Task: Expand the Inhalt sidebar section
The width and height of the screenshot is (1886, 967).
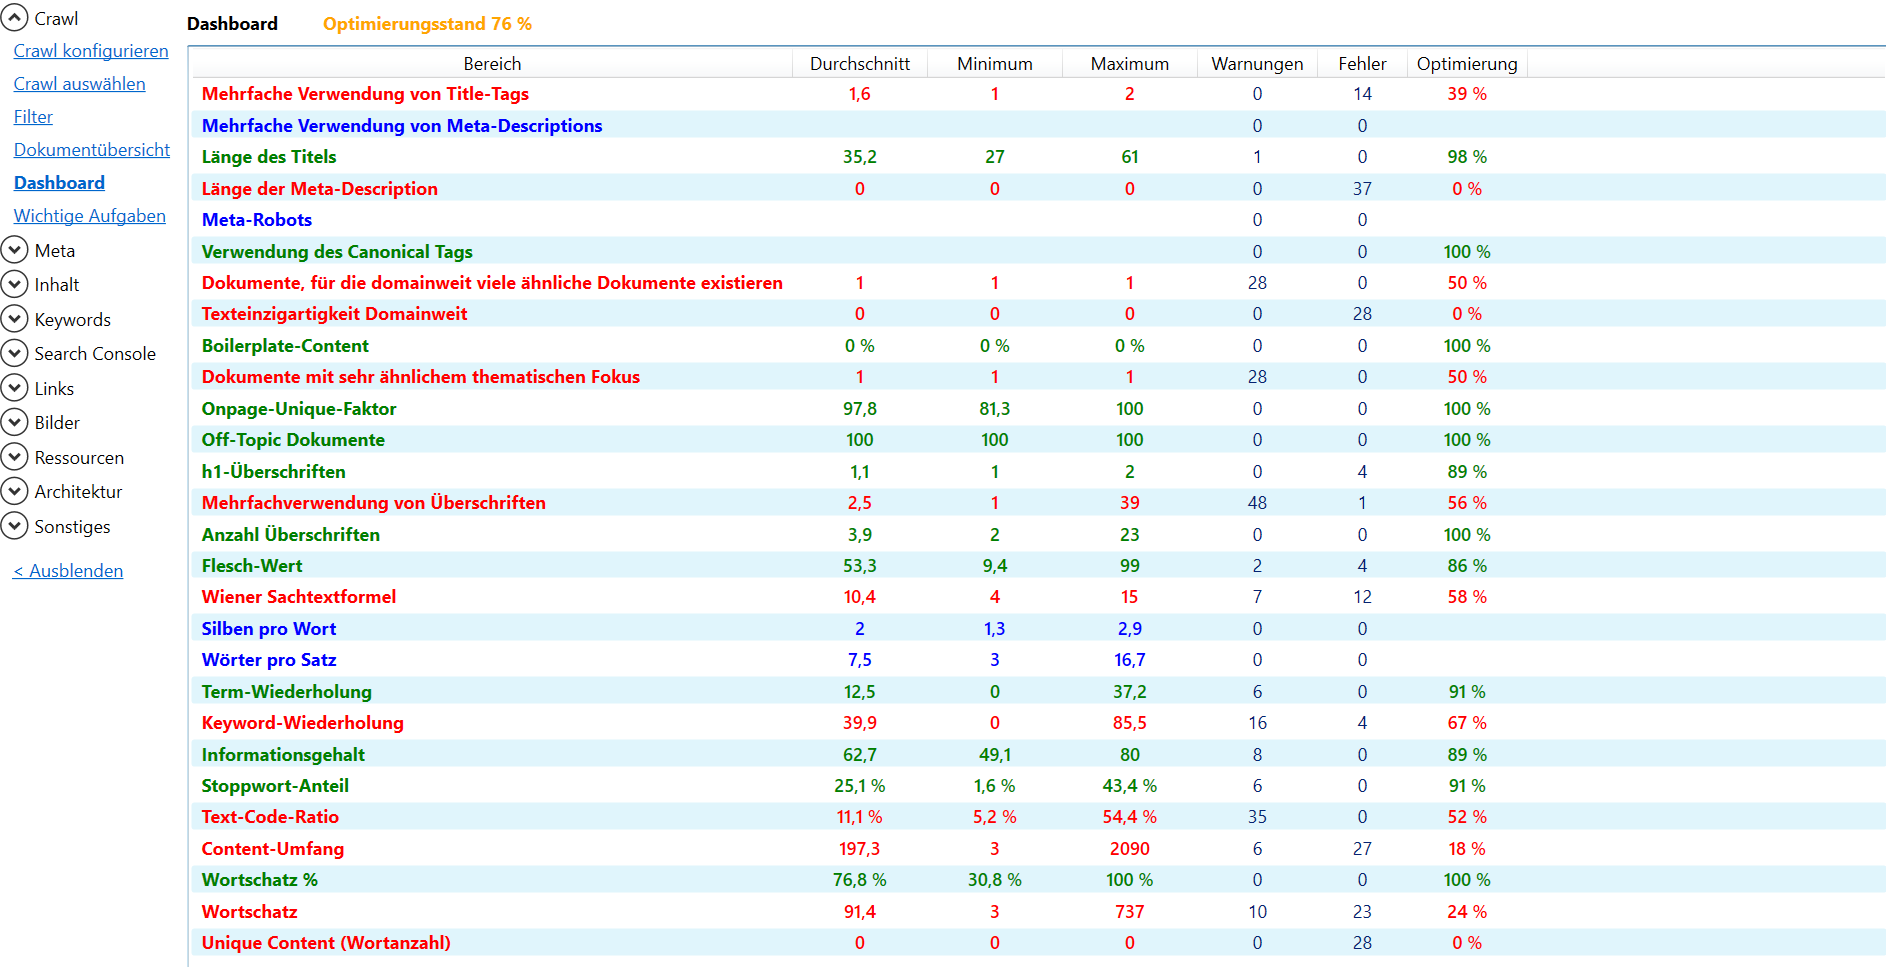Action: point(14,285)
